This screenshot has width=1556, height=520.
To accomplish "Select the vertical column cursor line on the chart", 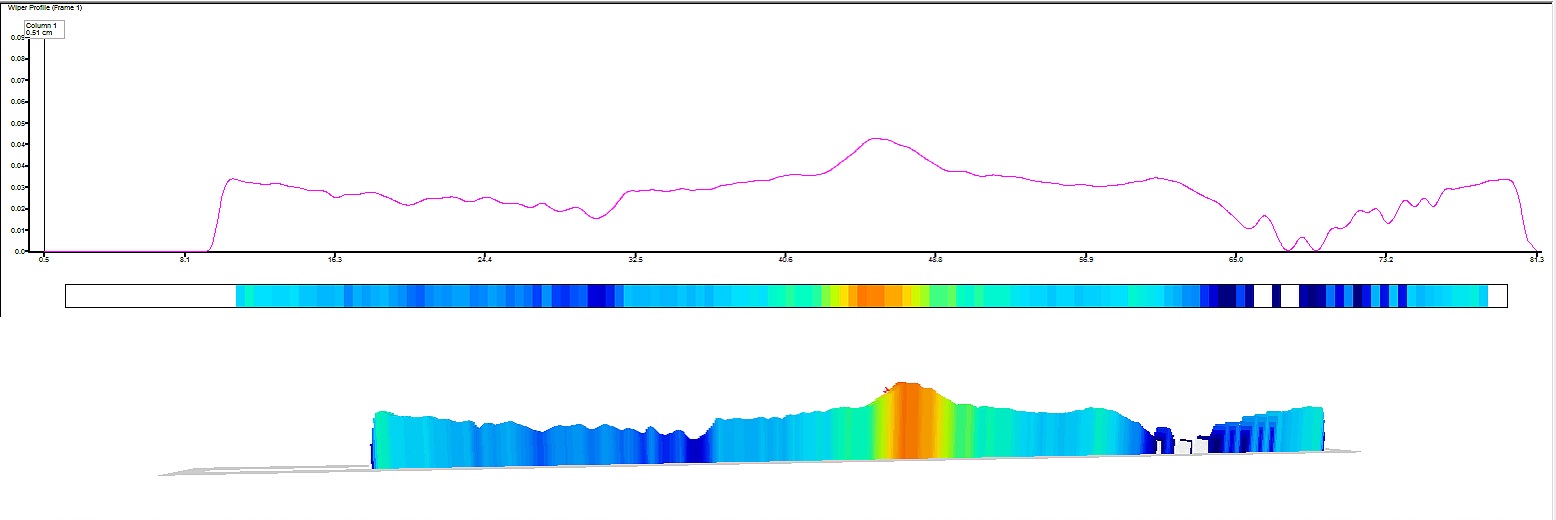I will click(44, 144).
